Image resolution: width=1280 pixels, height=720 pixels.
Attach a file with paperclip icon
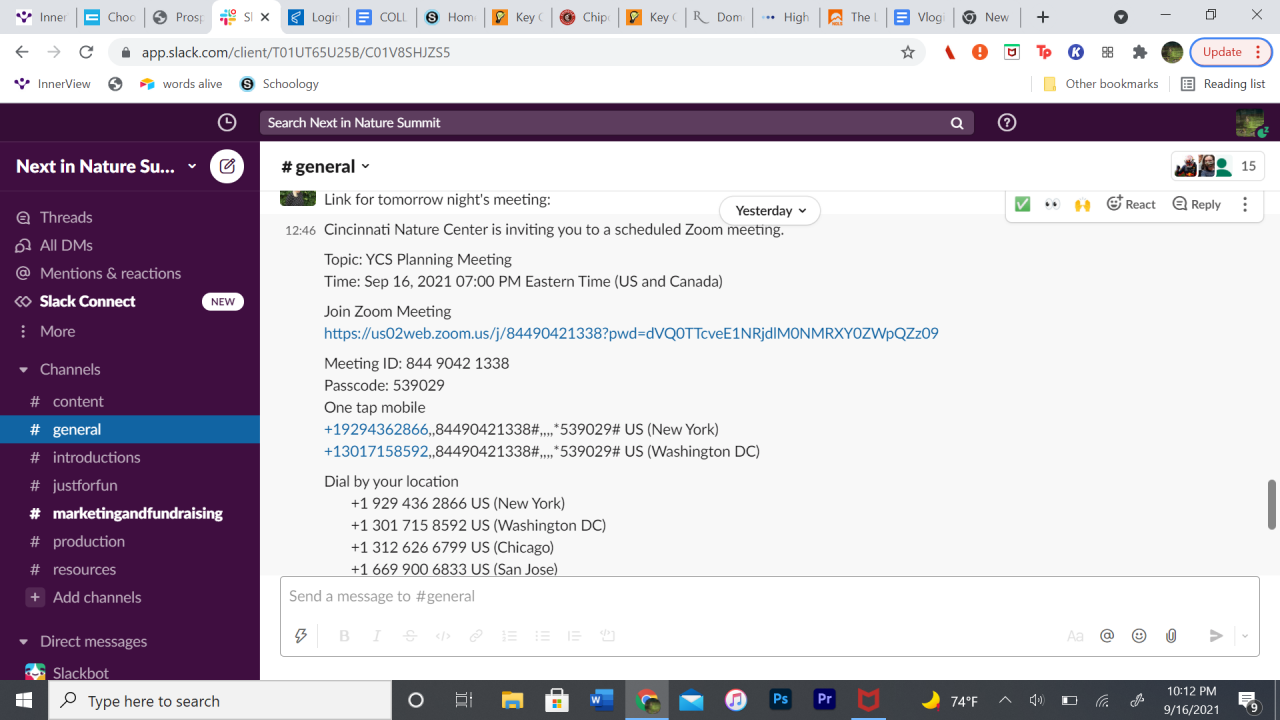tap(1171, 635)
